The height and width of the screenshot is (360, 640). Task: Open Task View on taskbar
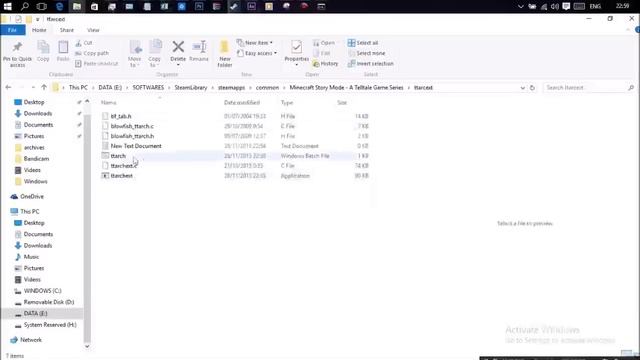42,6
